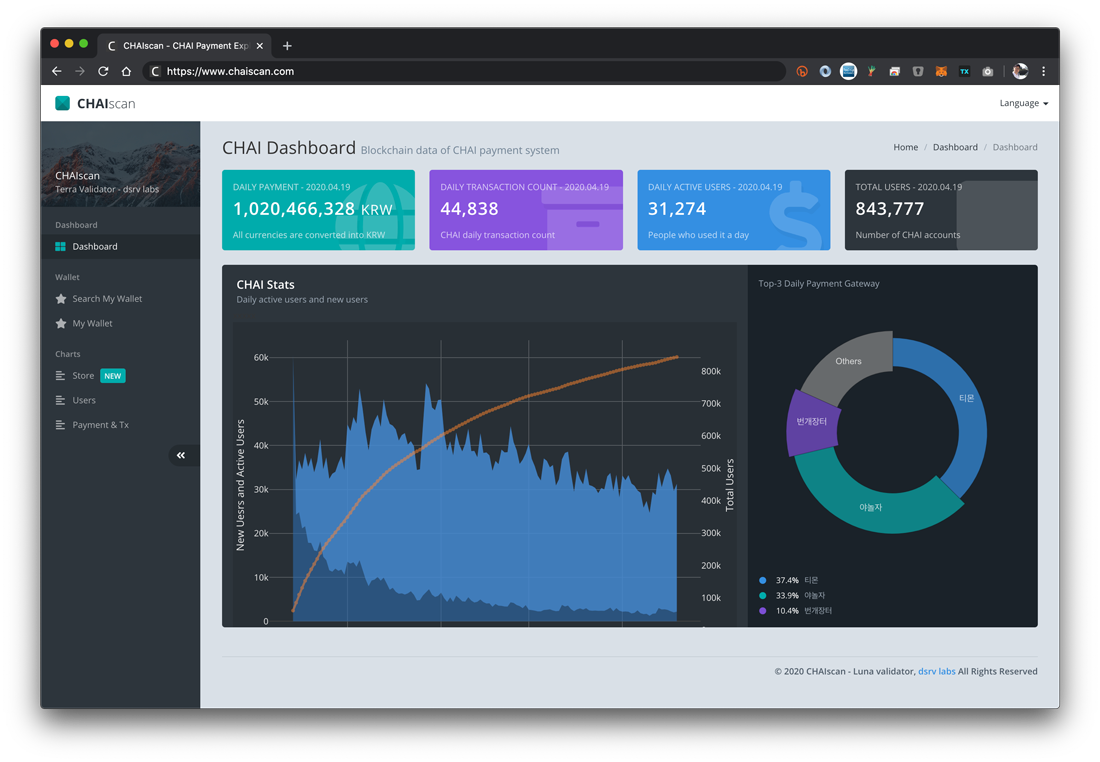The image size is (1100, 762).
Task: Open Dashboard in the sidebar menu
Action: (x=120, y=246)
